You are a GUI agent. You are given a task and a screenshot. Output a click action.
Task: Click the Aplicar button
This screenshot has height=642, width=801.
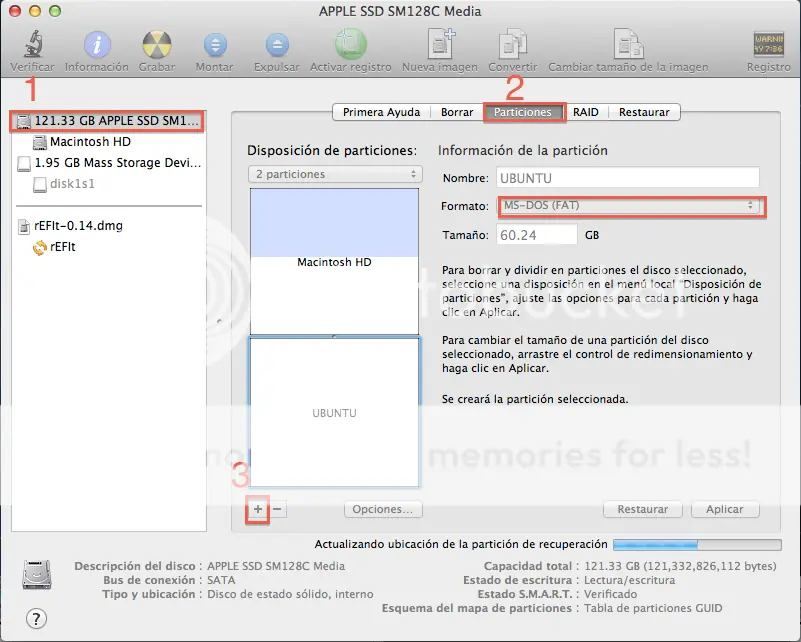click(x=725, y=509)
